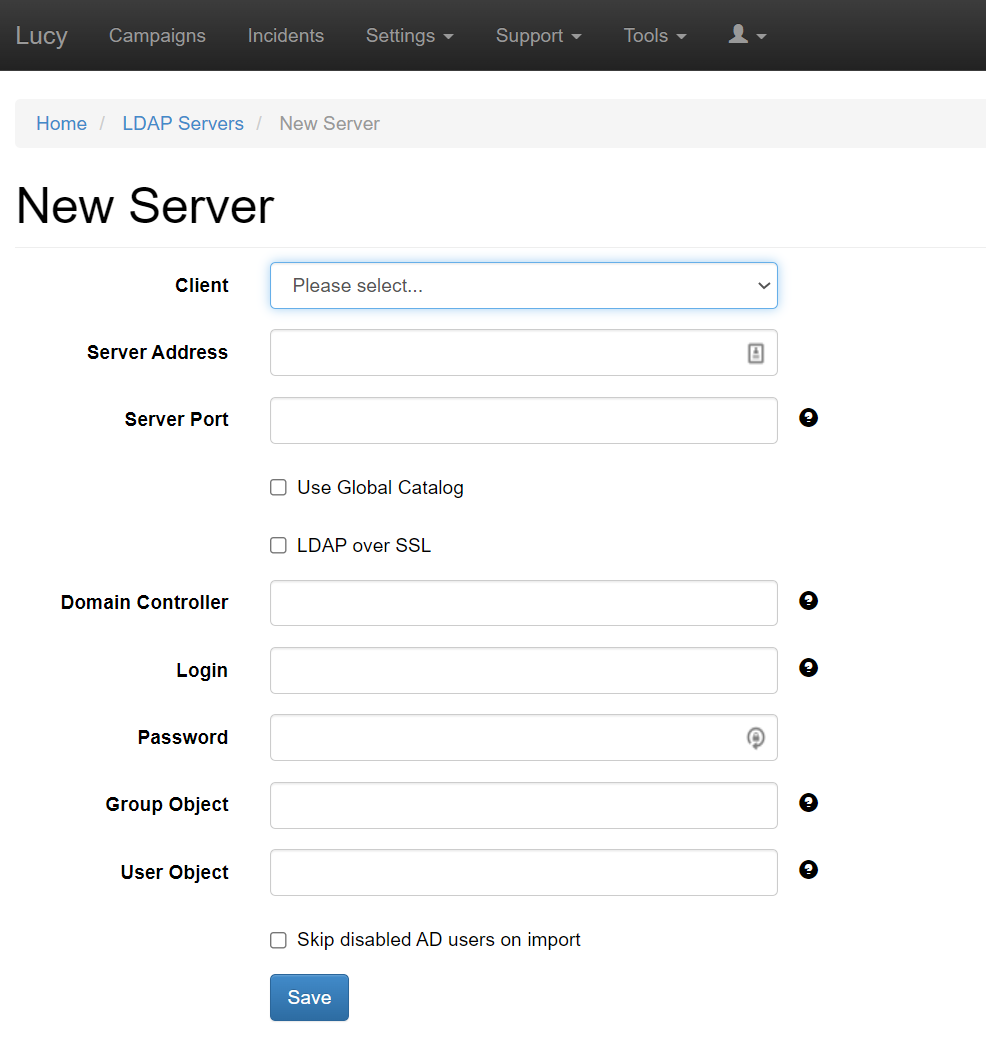Click the password manager icon in Password field

(x=755, y=738)
